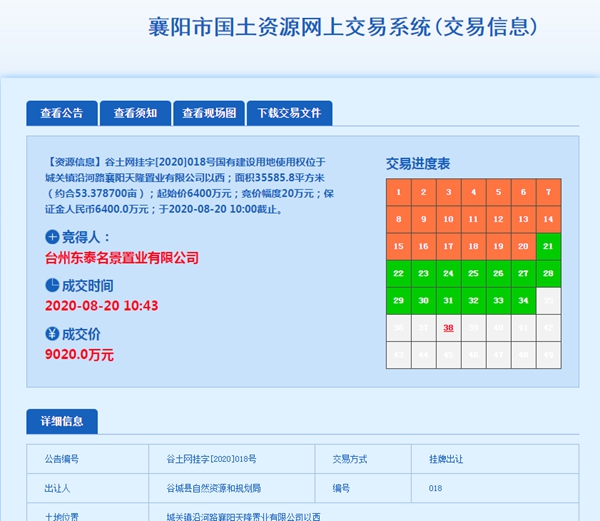Click orange round 18 cell

pyautogui.click(x=474, y=246)
